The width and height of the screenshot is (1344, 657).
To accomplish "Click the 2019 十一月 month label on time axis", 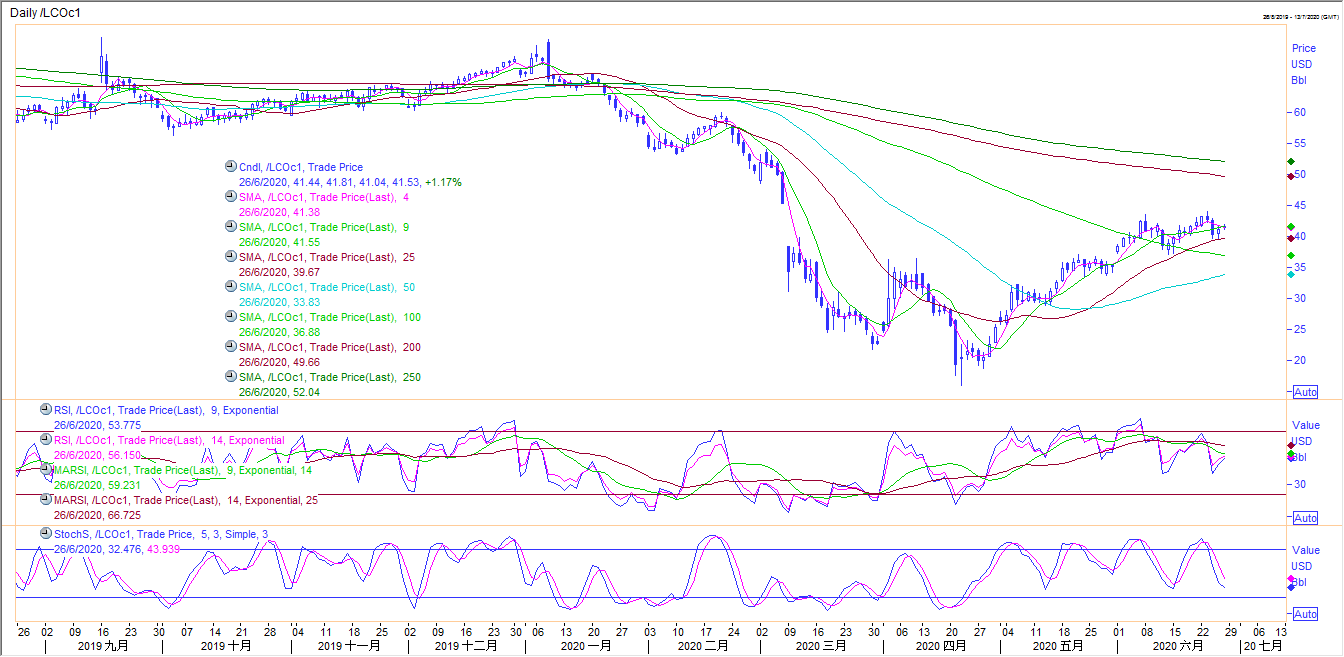I will [x=349, y=646].
